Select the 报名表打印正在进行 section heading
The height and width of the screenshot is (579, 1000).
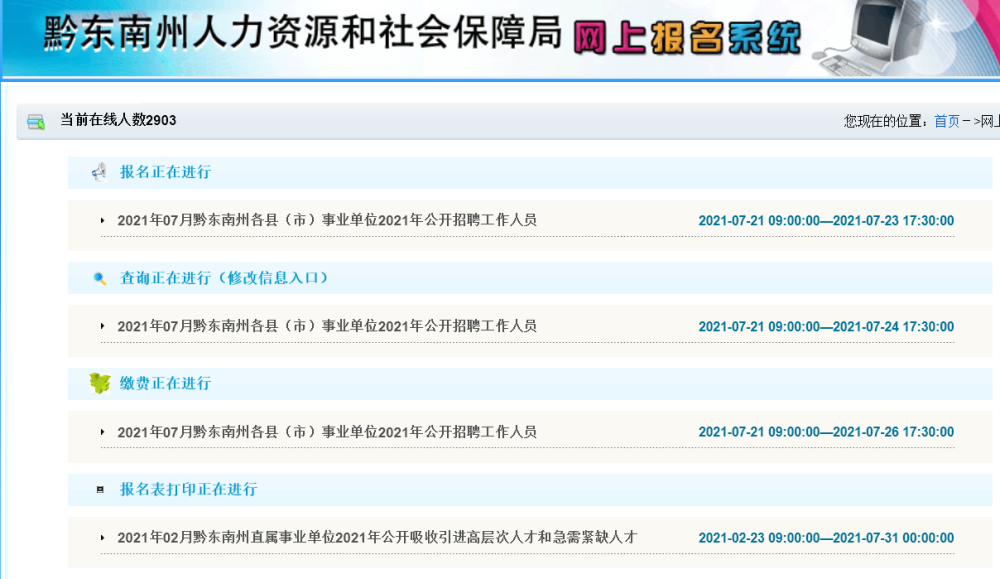pyautogui.click(x=188, y=490)
